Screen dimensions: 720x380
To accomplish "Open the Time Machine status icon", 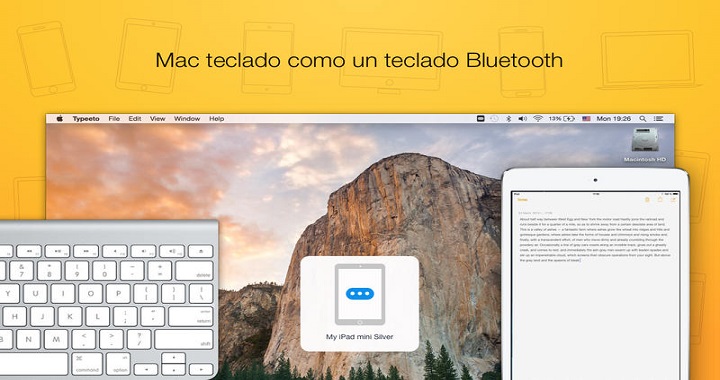I will click(494, 118).
